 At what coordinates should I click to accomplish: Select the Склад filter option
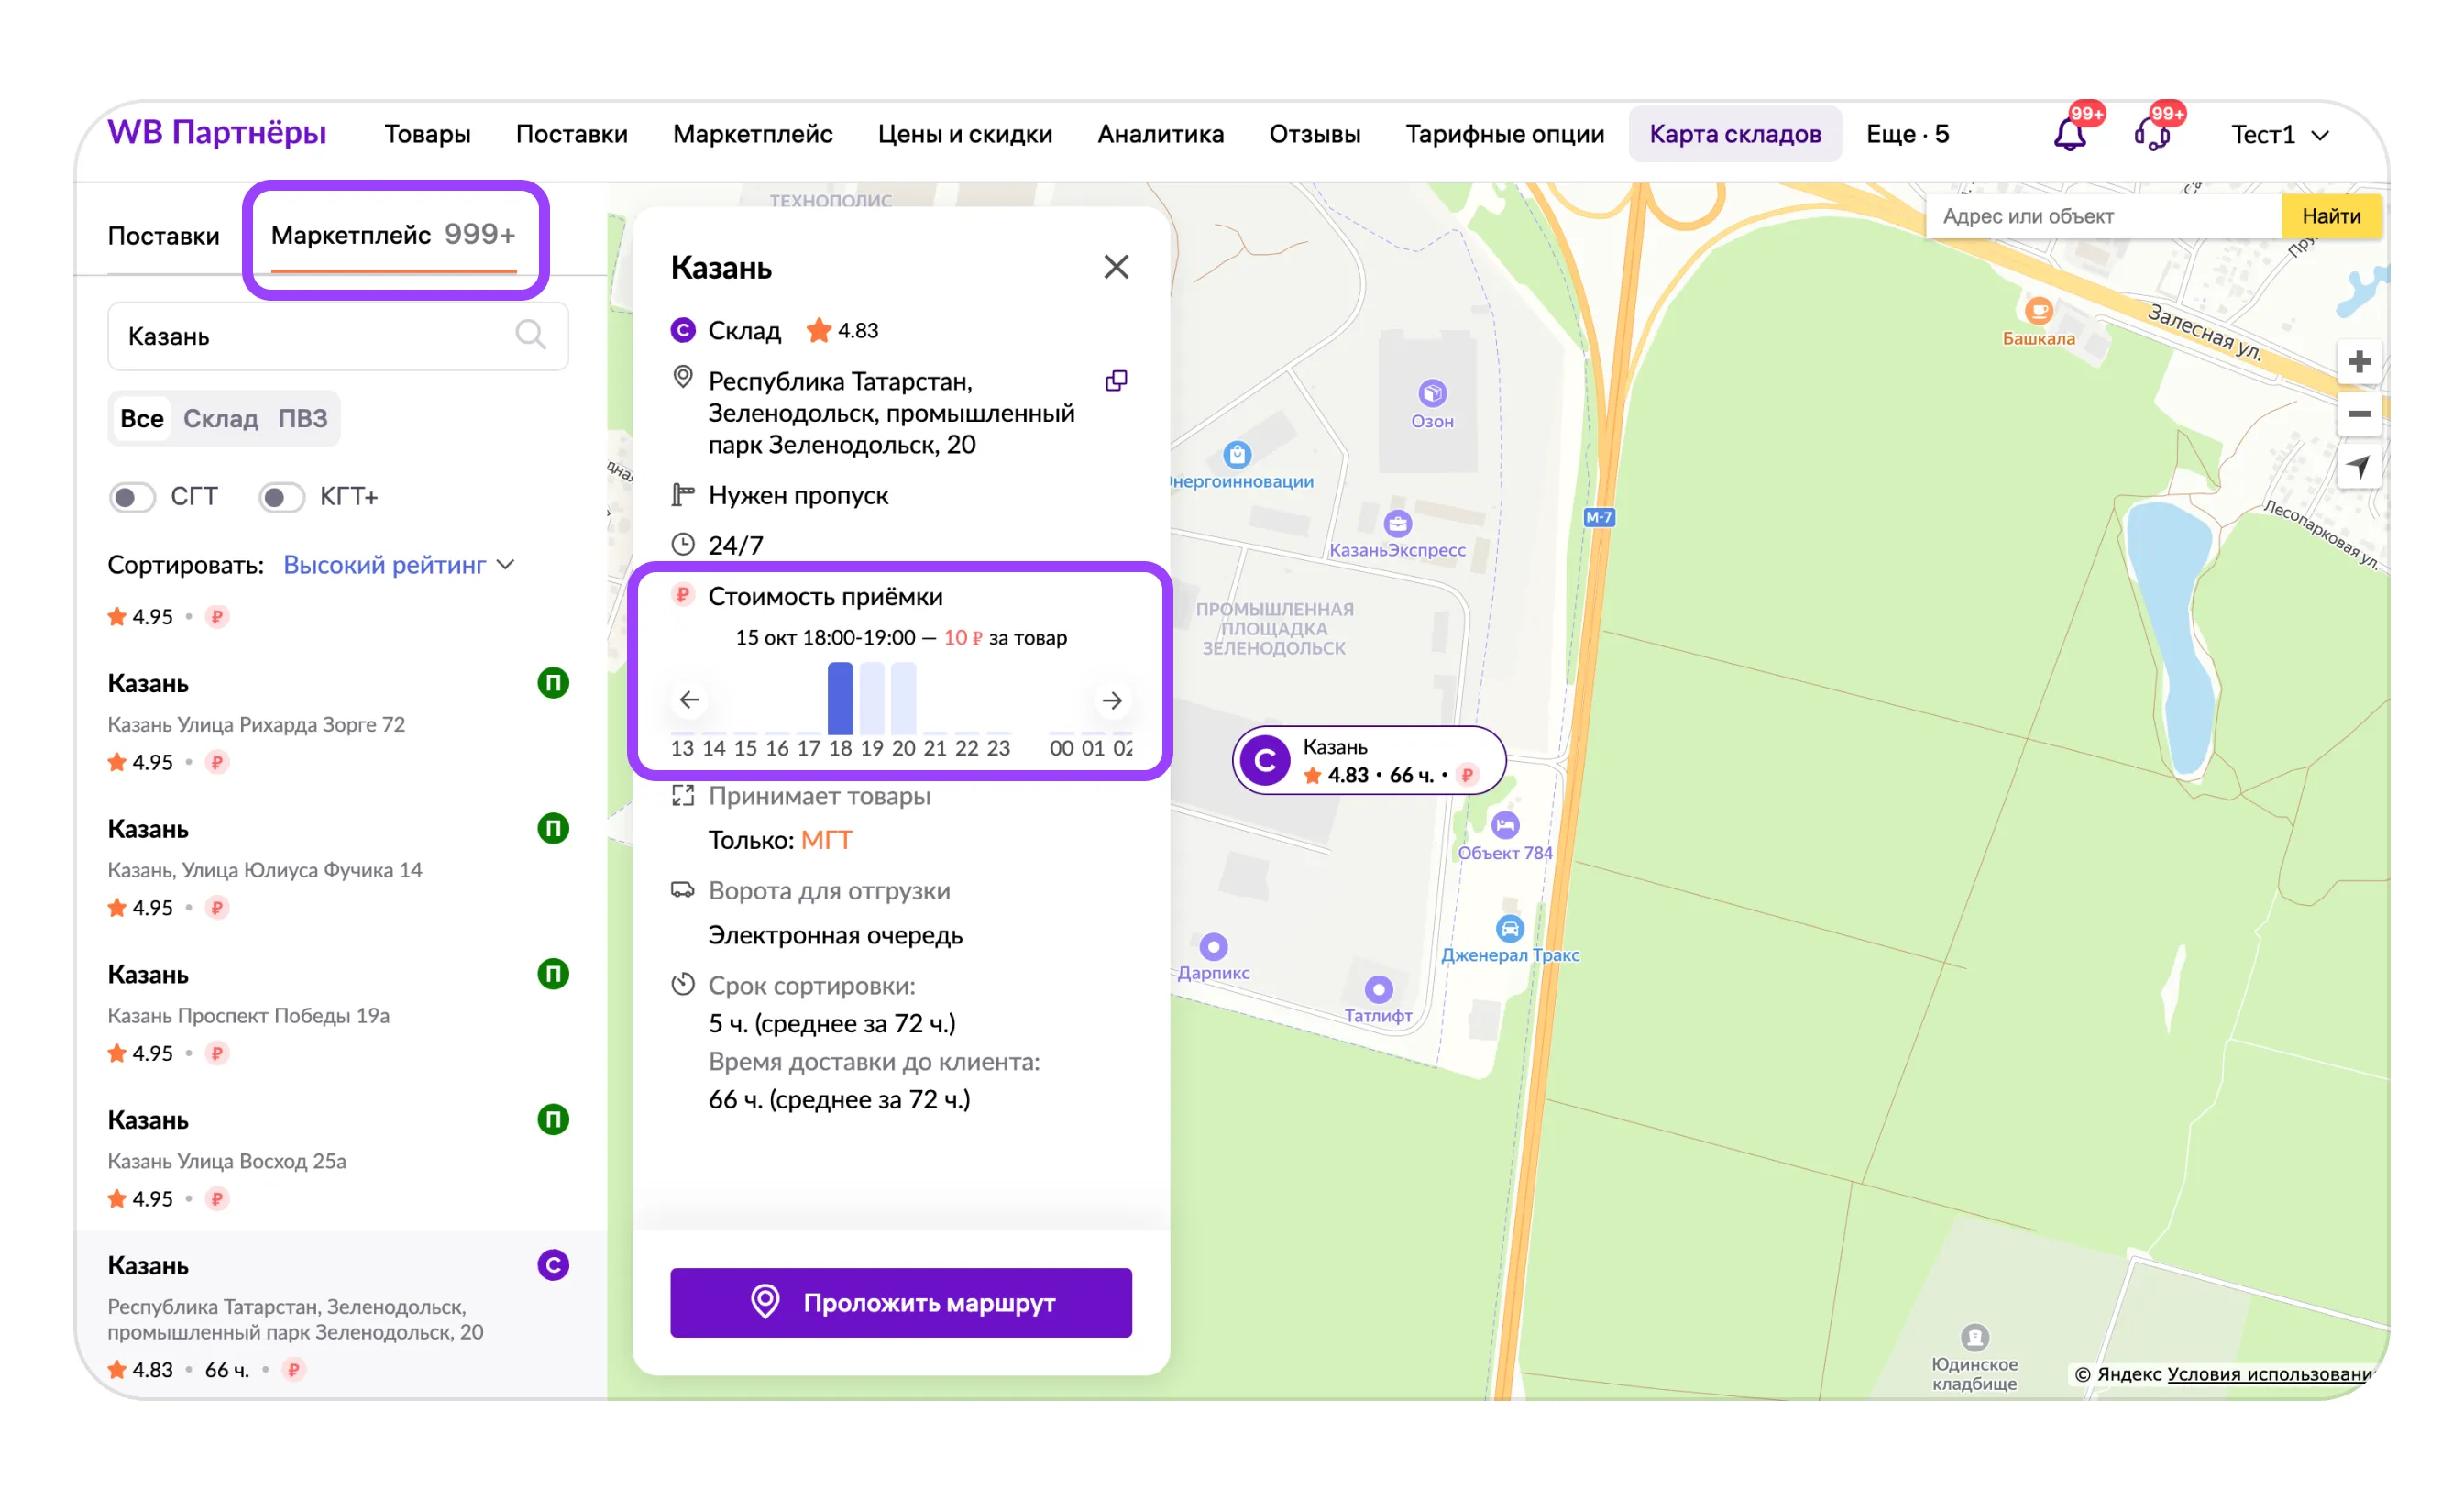click(x=220, y=419)
